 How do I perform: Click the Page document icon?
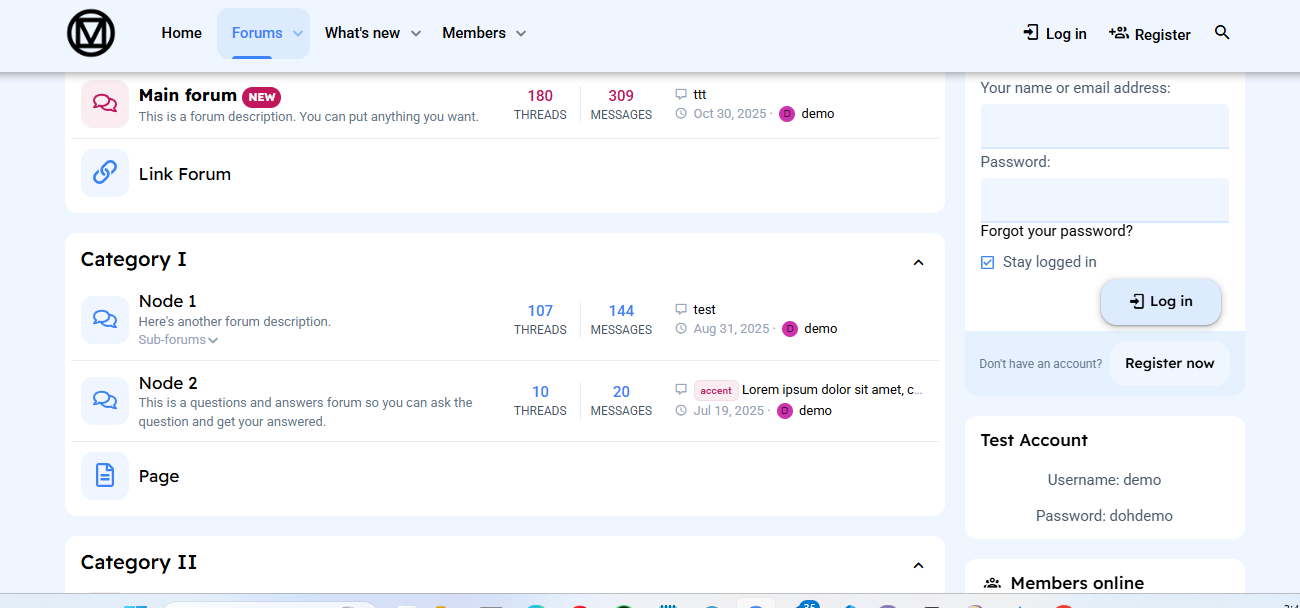coord(105,476)
